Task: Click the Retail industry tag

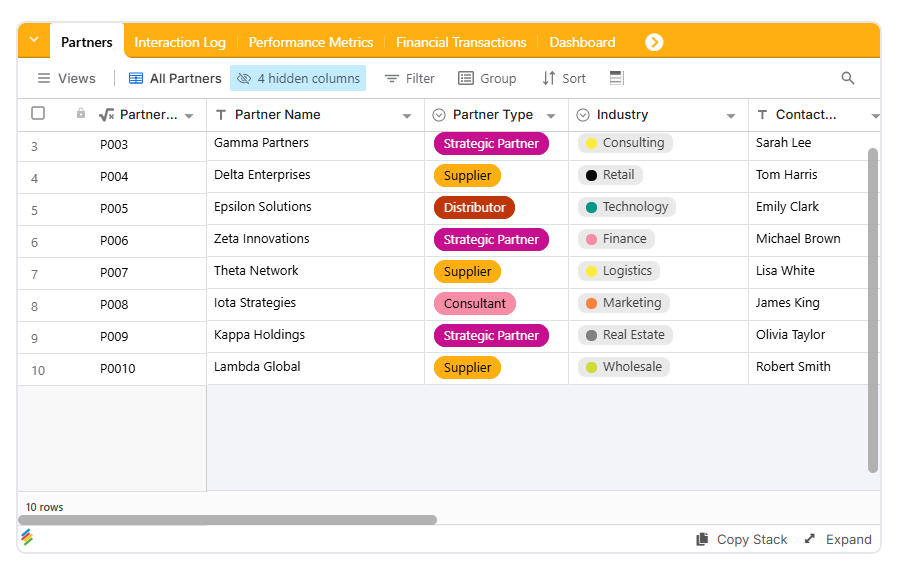Action: coord(610,175)
